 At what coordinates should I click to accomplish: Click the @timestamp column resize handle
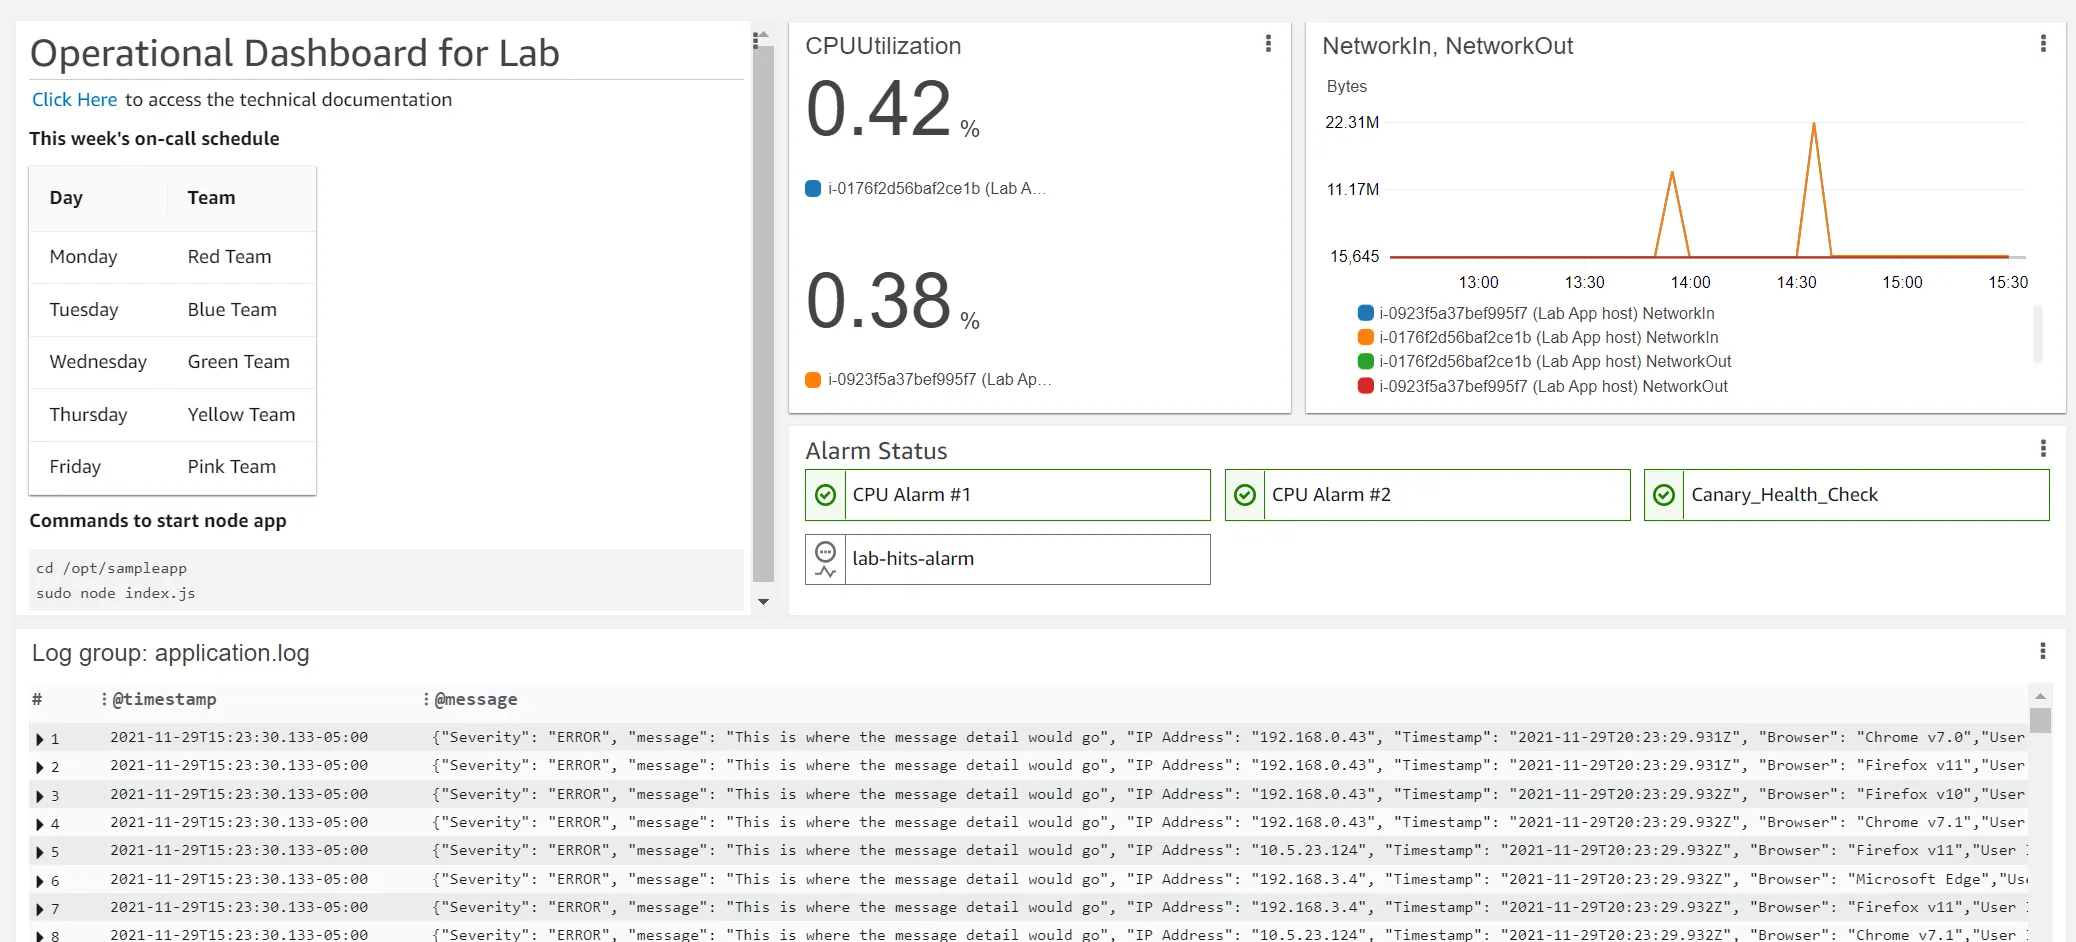tap(104, 699)
